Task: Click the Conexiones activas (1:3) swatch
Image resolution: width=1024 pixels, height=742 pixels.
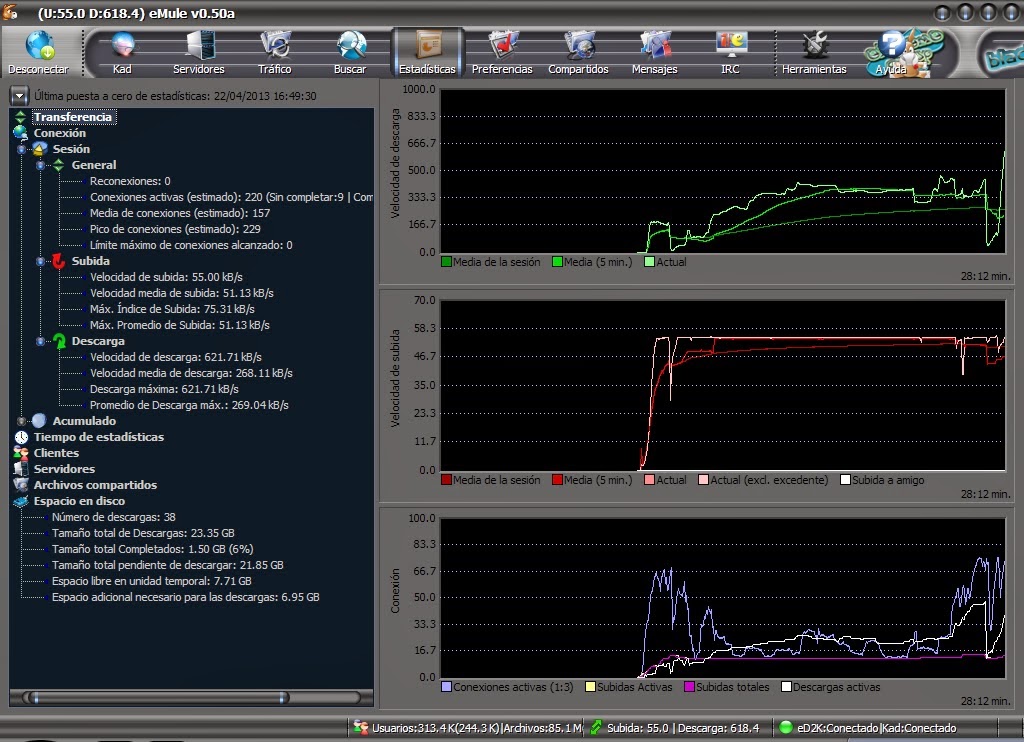Action: [x=446, y=687]
